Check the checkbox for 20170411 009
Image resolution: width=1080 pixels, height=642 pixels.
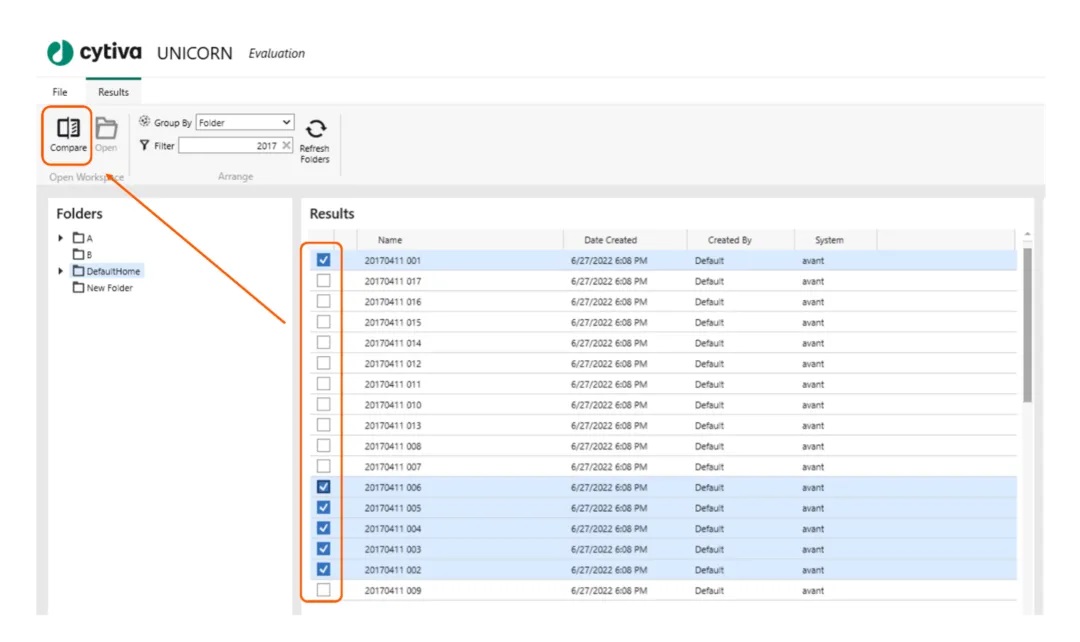click(x=323, y=590)
